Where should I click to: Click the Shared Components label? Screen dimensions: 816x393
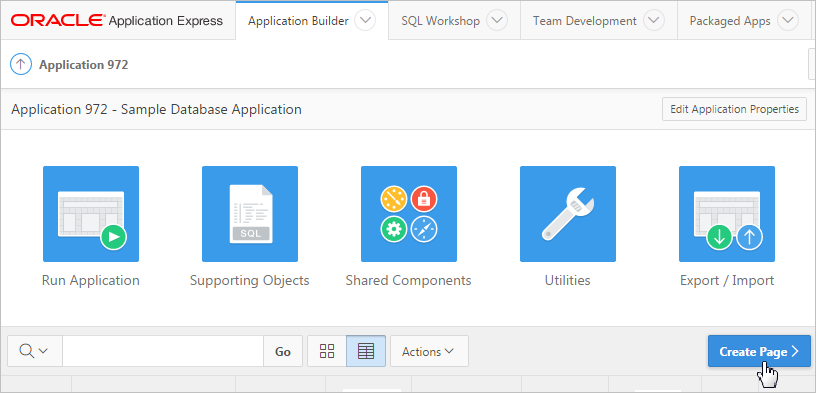(409, 281)
